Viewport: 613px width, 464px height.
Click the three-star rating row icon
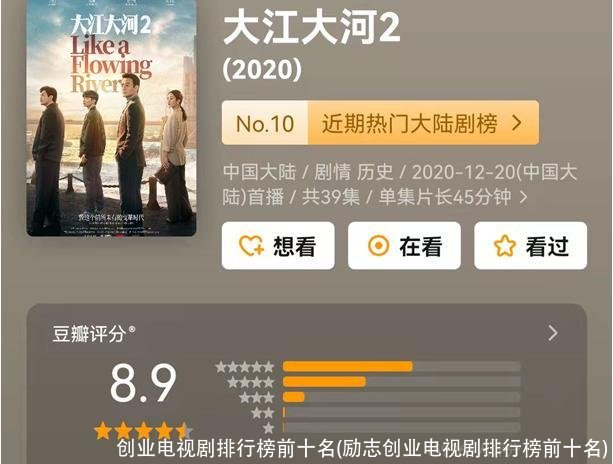tap(256, 398)
